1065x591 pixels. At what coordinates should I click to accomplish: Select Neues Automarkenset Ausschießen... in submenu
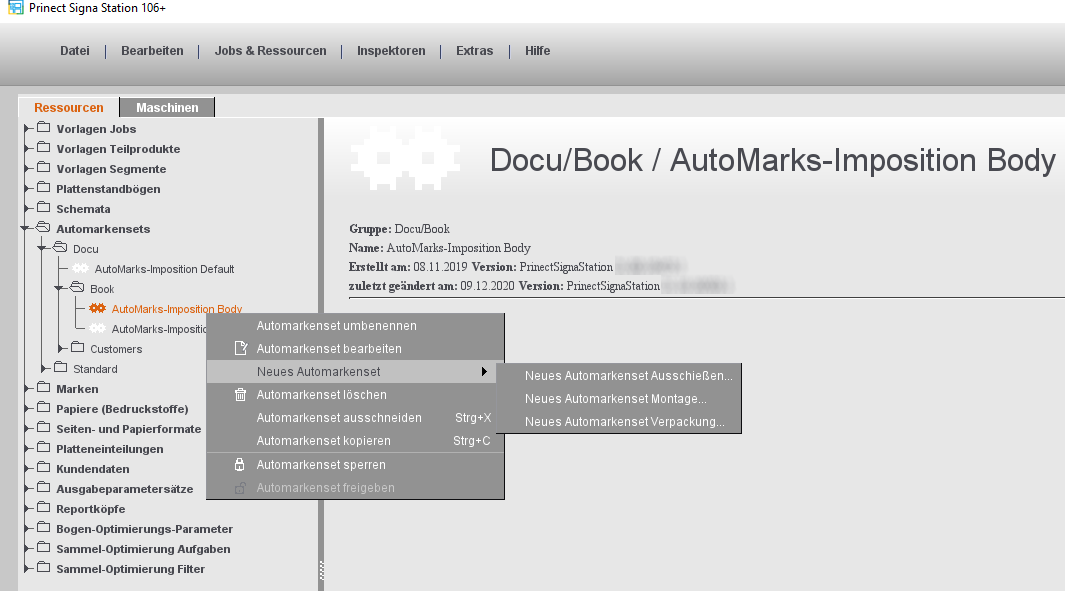tap(619, 376)
